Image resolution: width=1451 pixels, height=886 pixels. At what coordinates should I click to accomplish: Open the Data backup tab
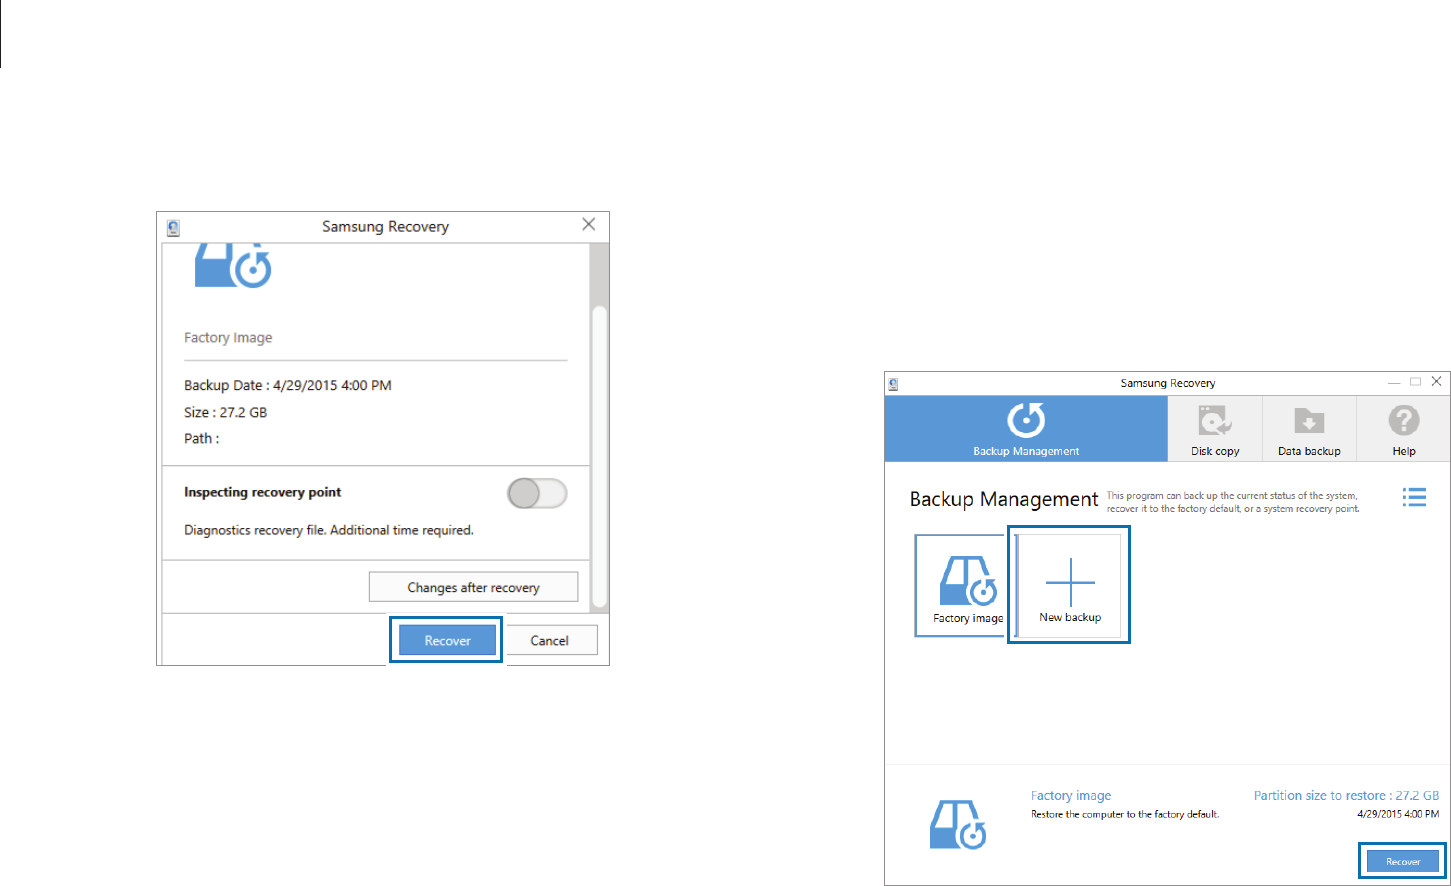(x=1309, y=429)
